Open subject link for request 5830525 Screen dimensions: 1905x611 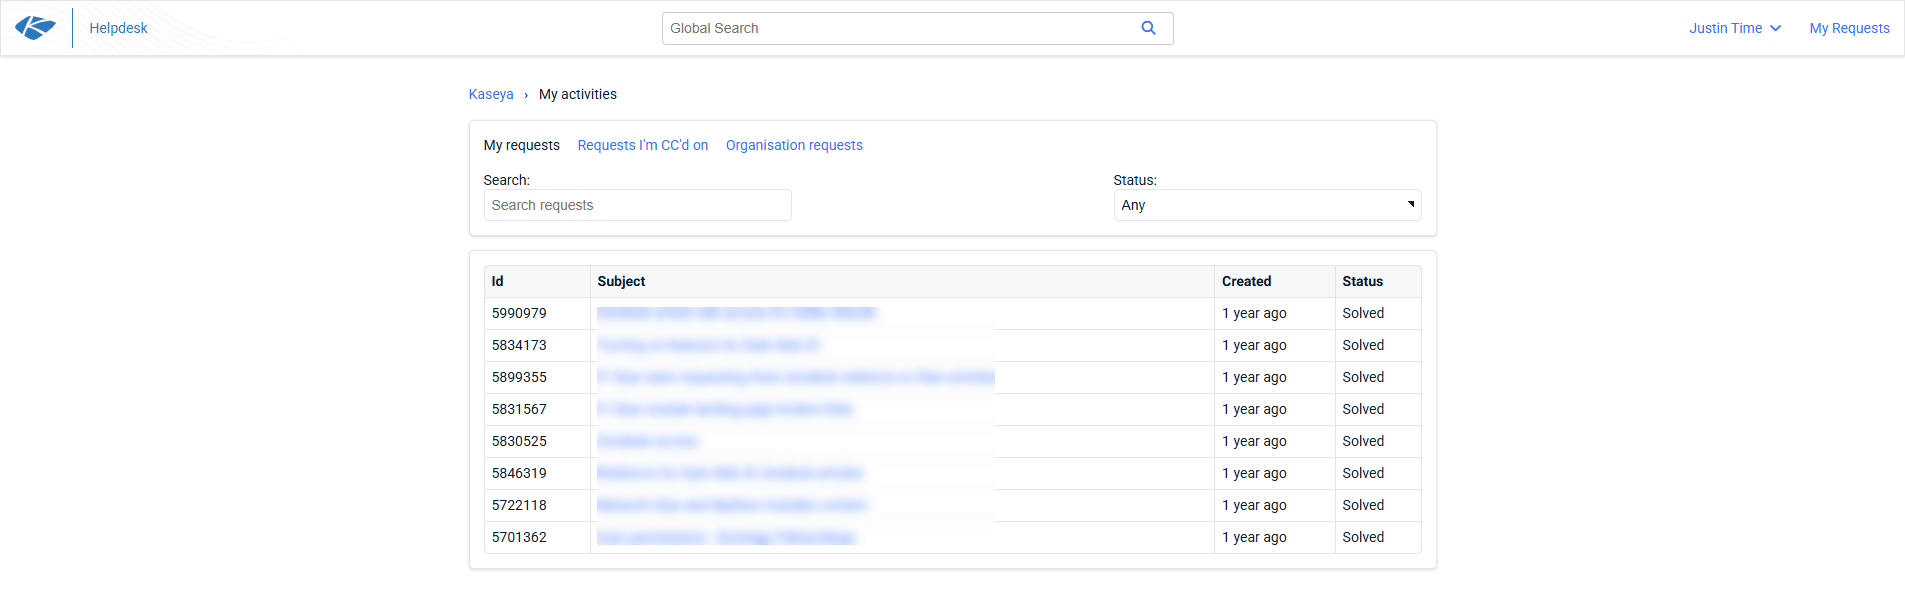[x=647, y=441]
